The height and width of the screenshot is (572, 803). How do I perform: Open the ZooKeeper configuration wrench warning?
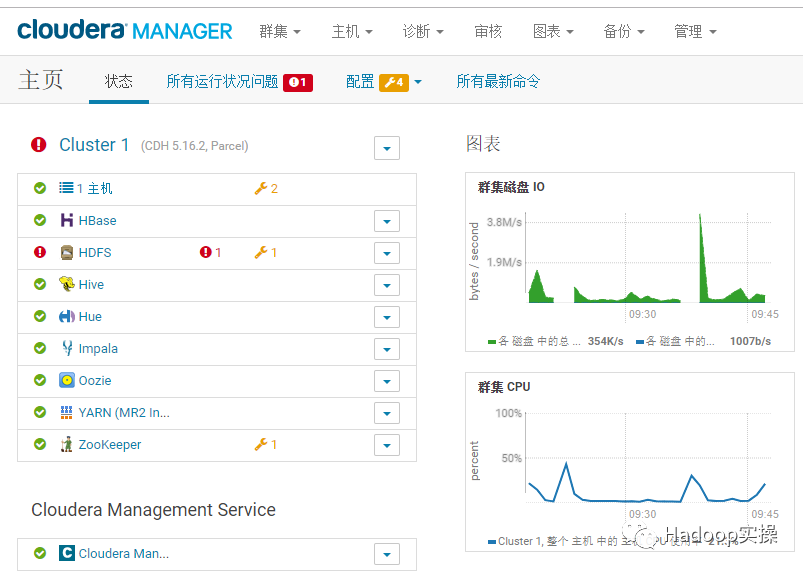266,444
